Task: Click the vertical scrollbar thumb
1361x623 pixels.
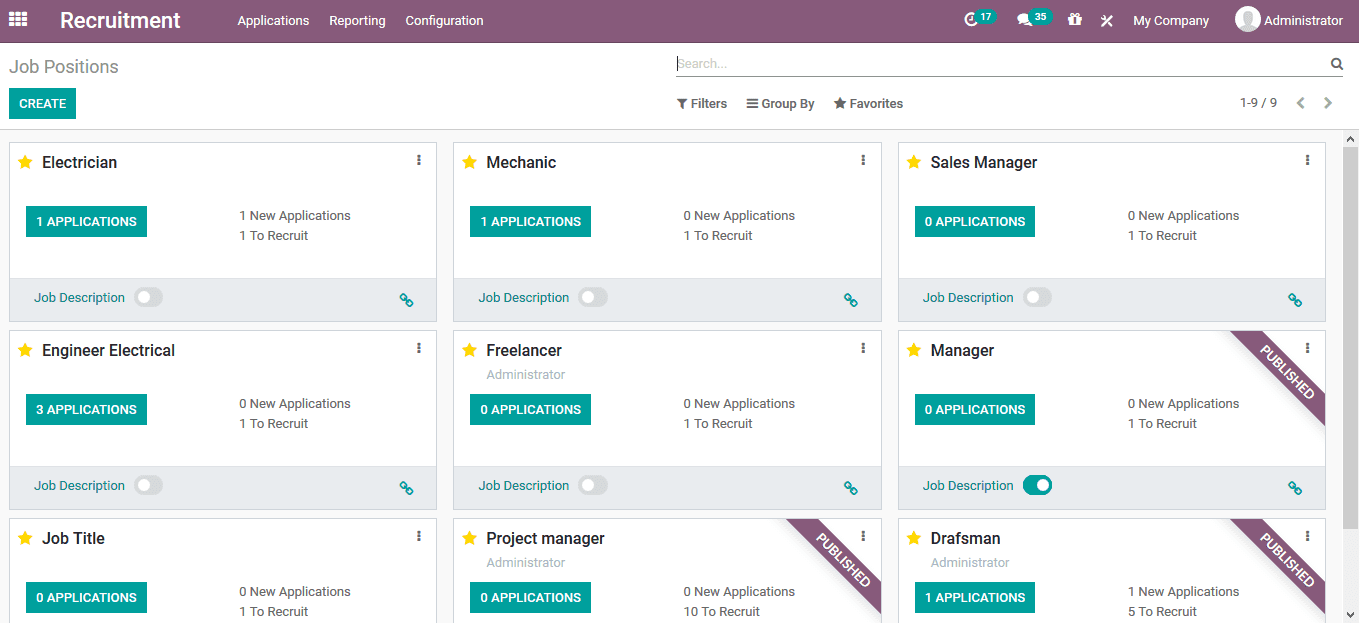Action: (x=1350, y=337)
